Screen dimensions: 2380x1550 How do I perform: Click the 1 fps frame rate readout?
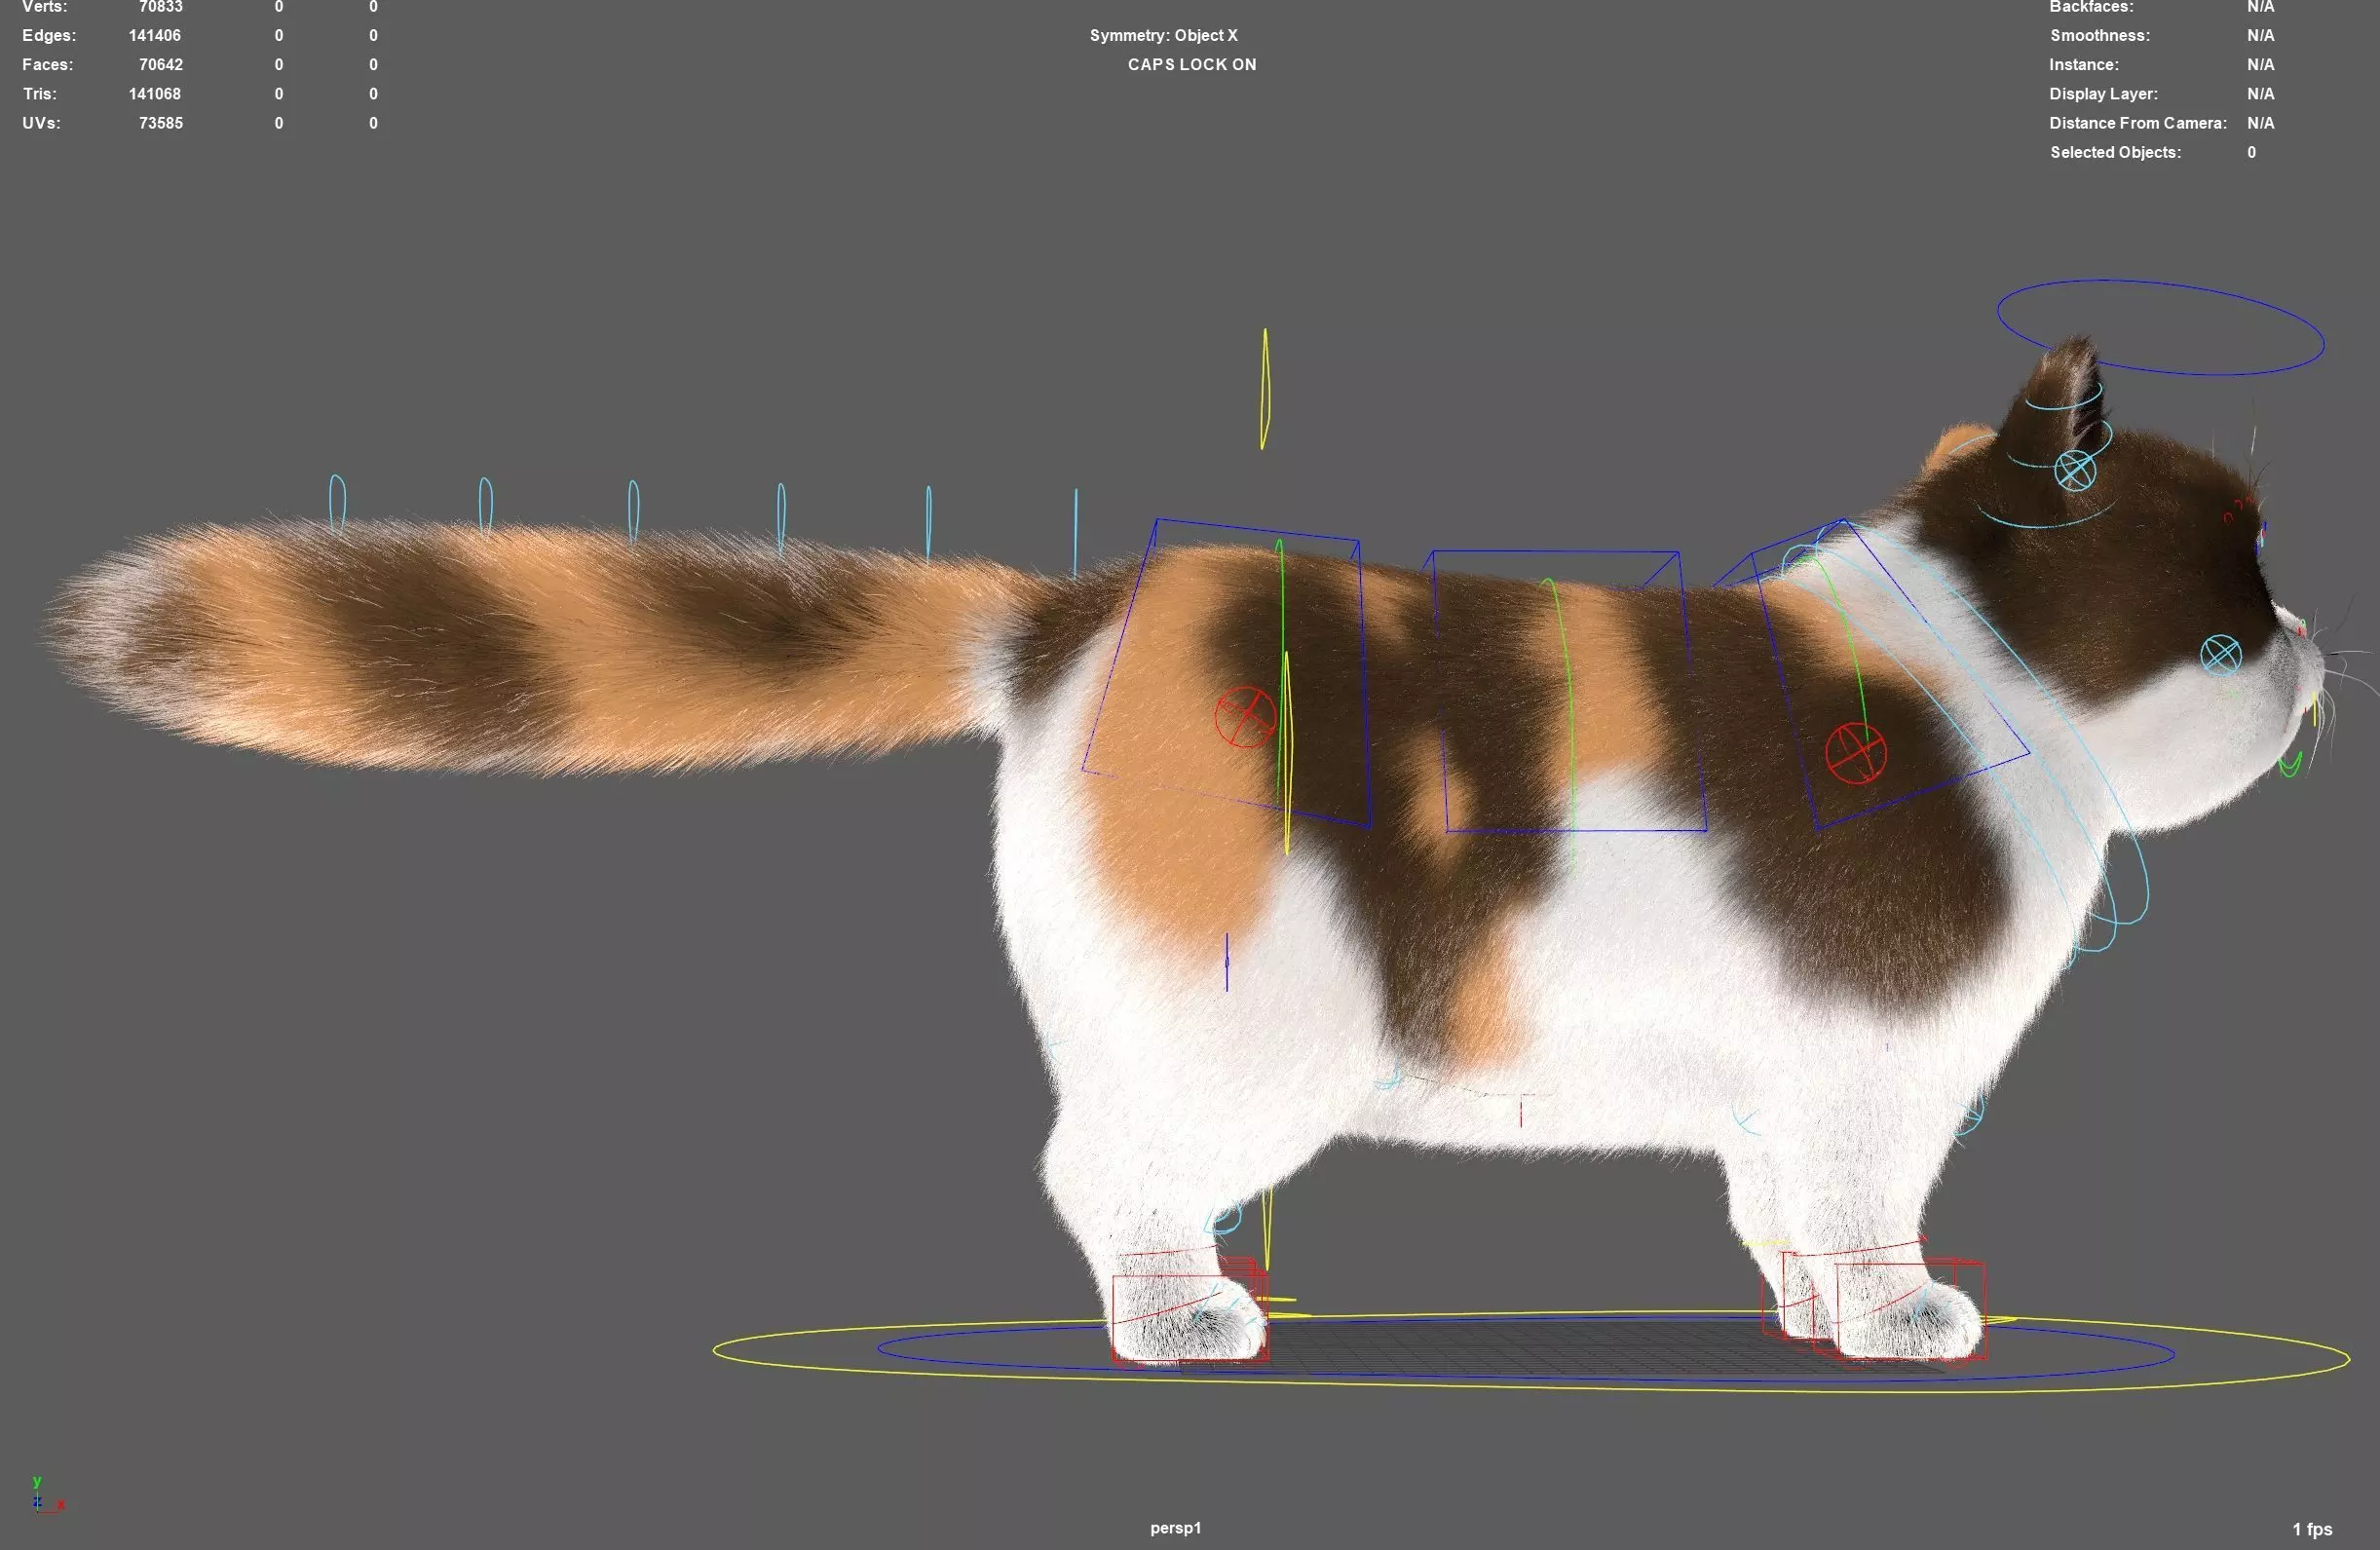coord(2312,1529)
